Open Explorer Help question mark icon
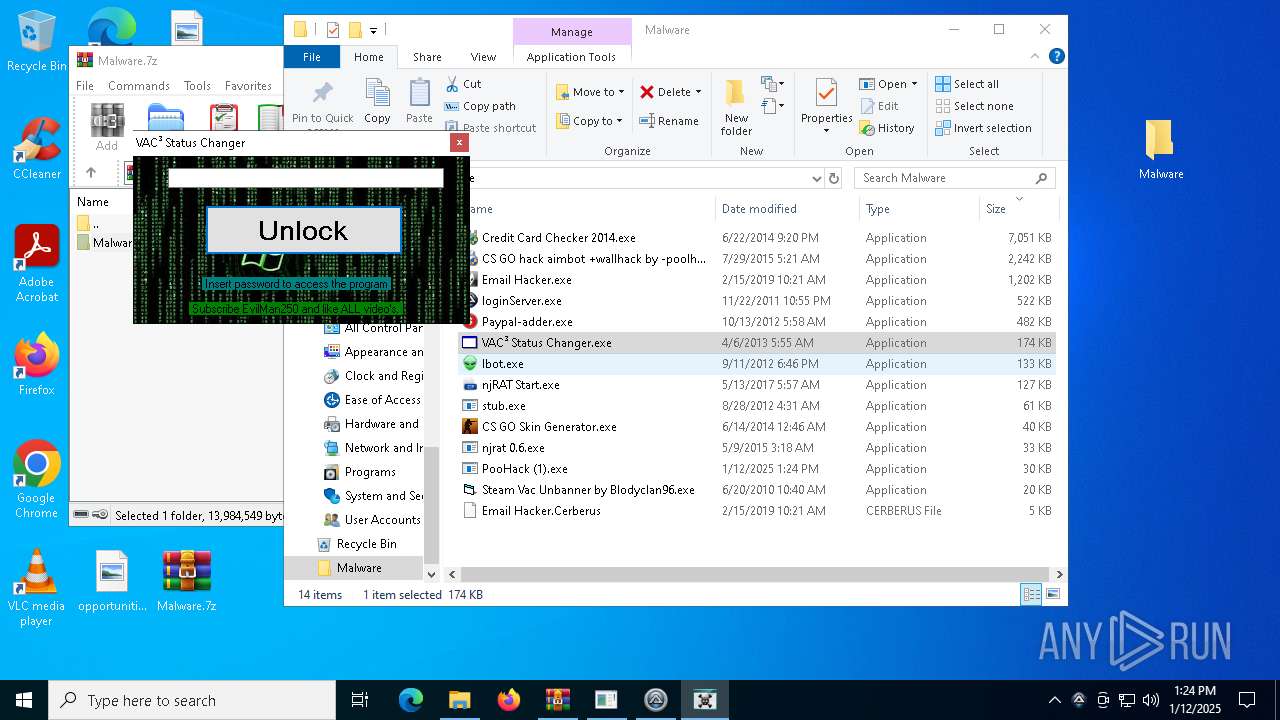The image size is (1280, 720). click(x=1056, y=57)
